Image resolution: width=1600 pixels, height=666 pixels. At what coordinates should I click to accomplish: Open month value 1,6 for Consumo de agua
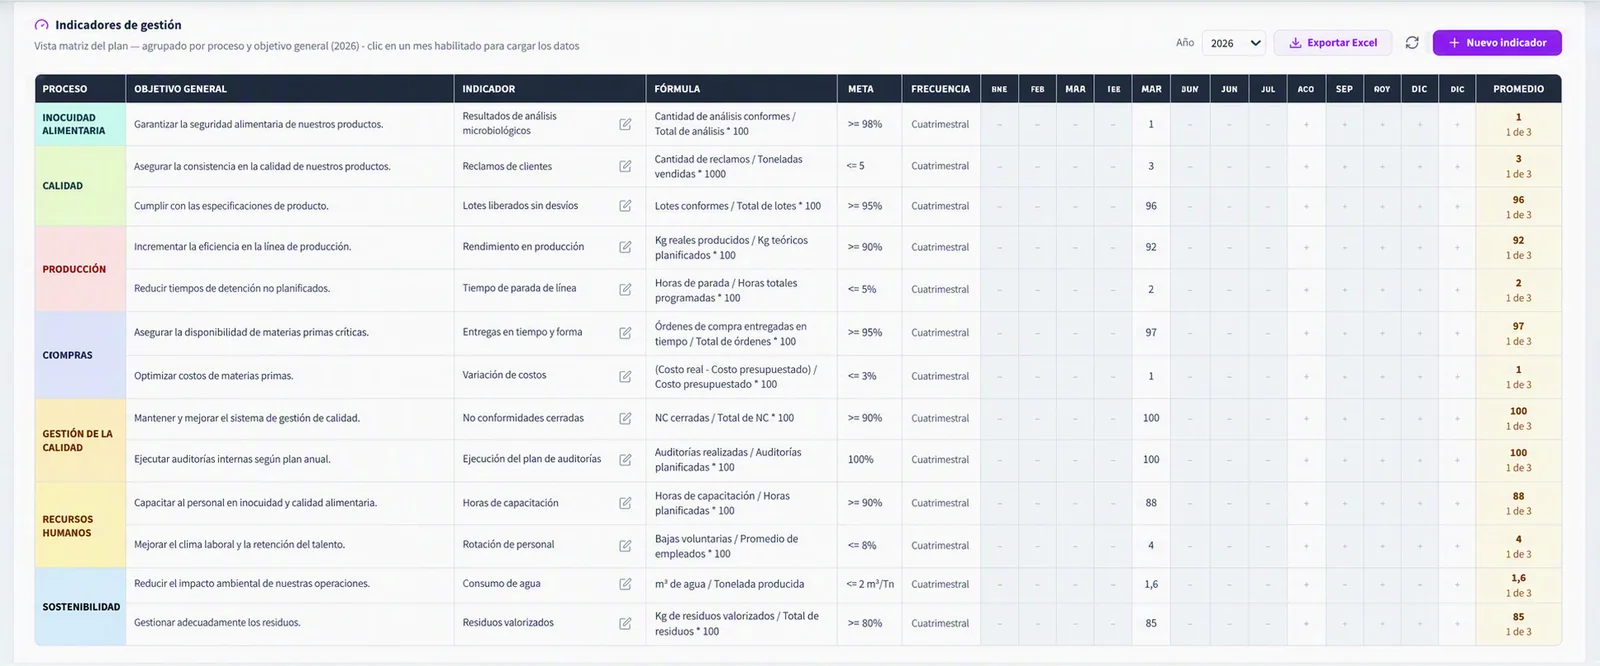[x=1151, y=584]
